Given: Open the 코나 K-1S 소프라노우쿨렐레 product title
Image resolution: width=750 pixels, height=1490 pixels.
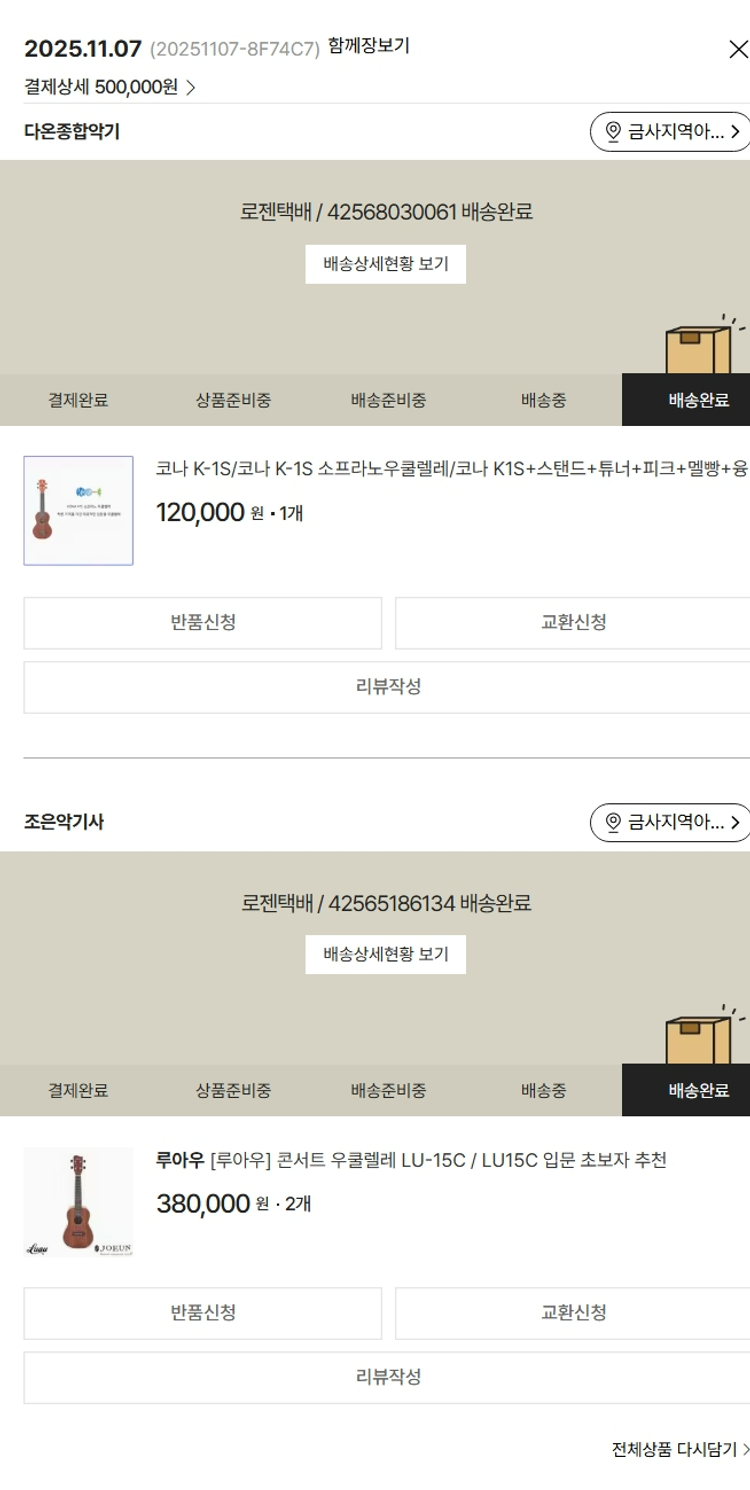Looking at the screenshot, I should pos(452,469).
